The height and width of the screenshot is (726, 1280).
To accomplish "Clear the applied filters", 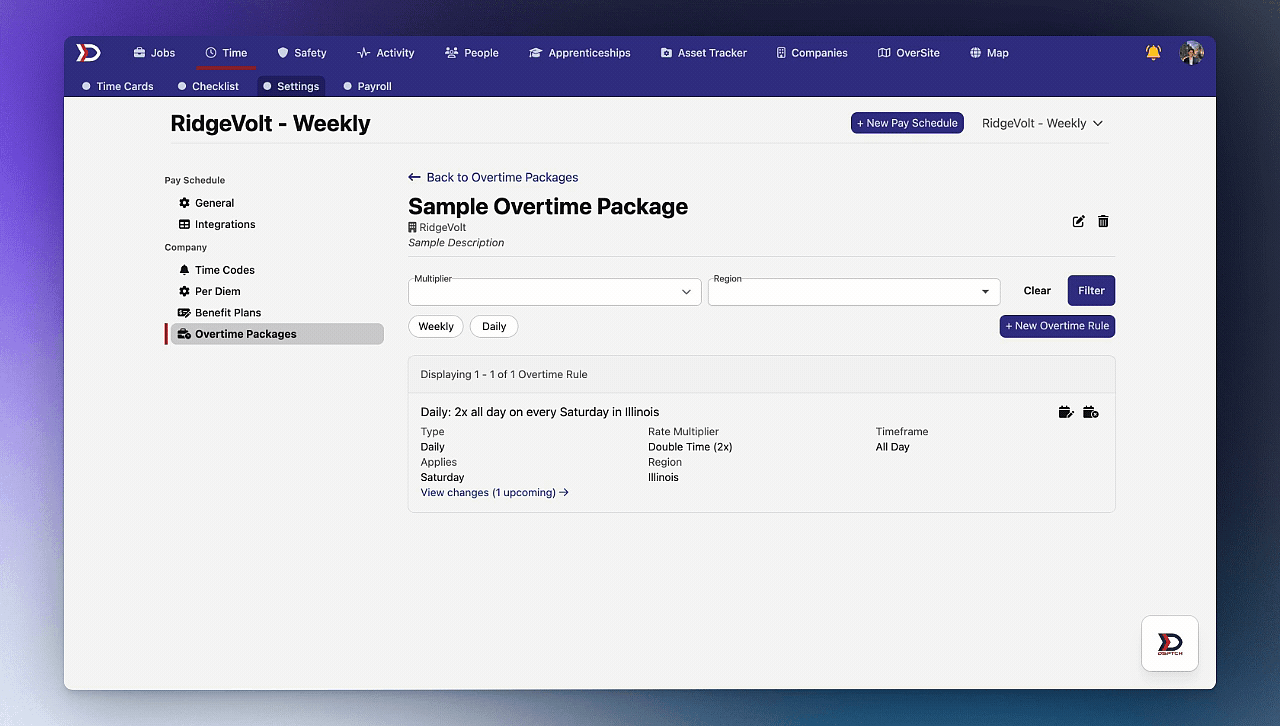I will 1037,291.
